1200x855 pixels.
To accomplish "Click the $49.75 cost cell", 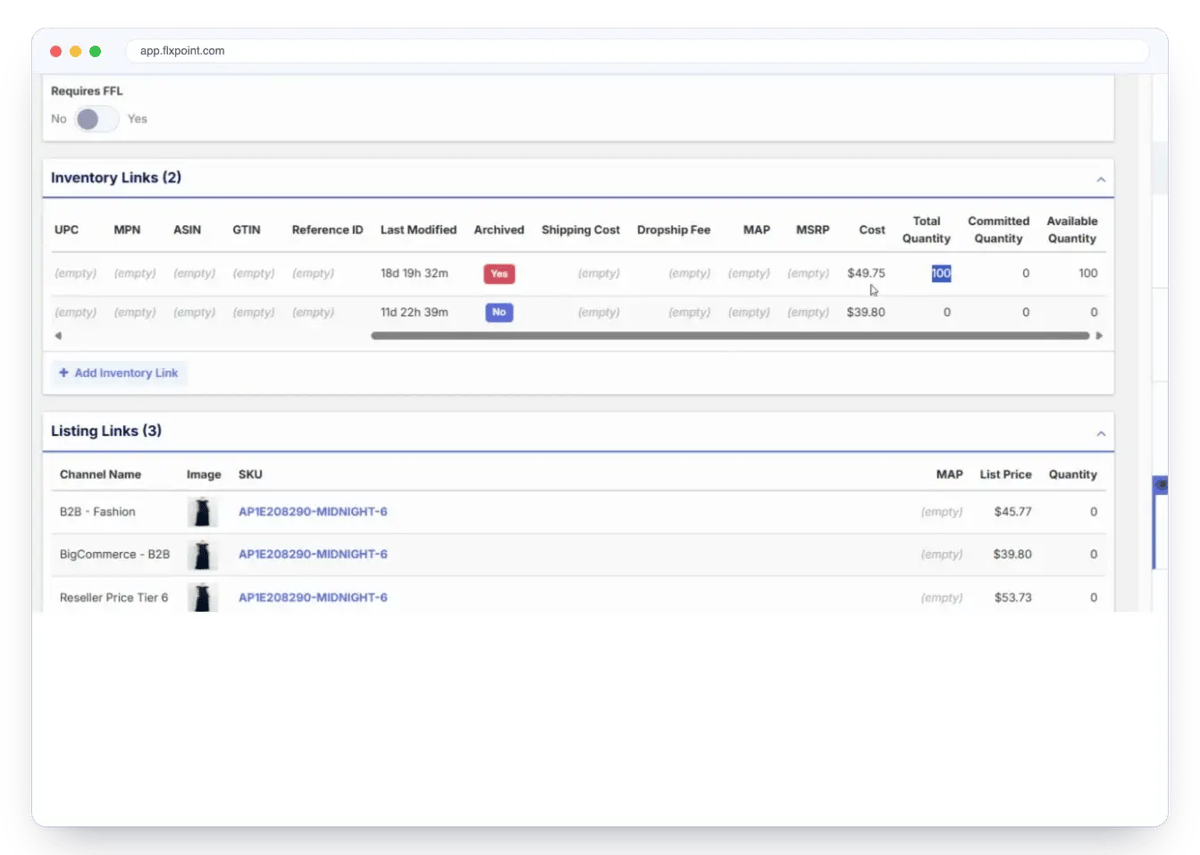I will point(866,273).
